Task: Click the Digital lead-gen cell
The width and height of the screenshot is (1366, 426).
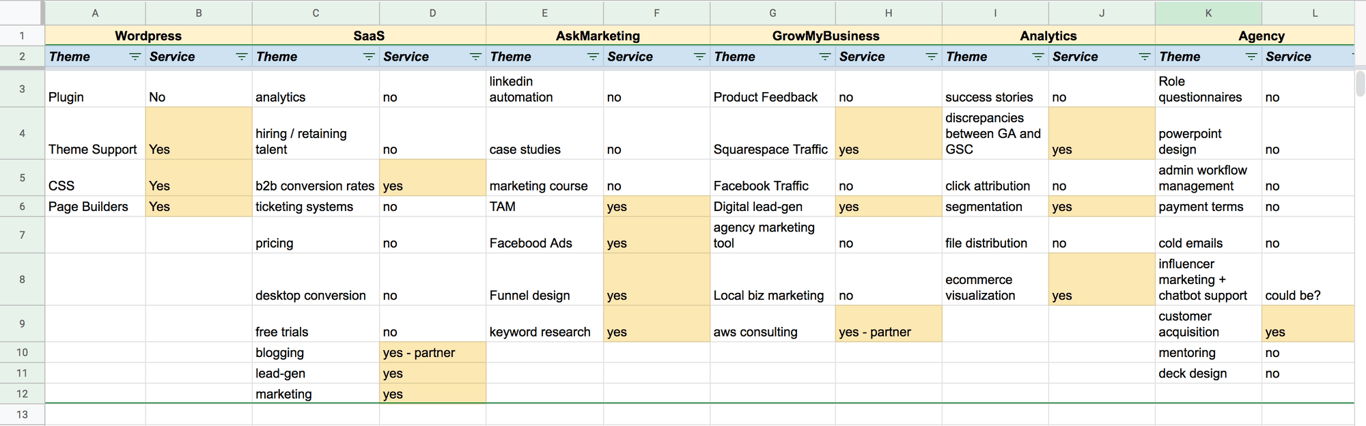Action: (x=773, y=206)
